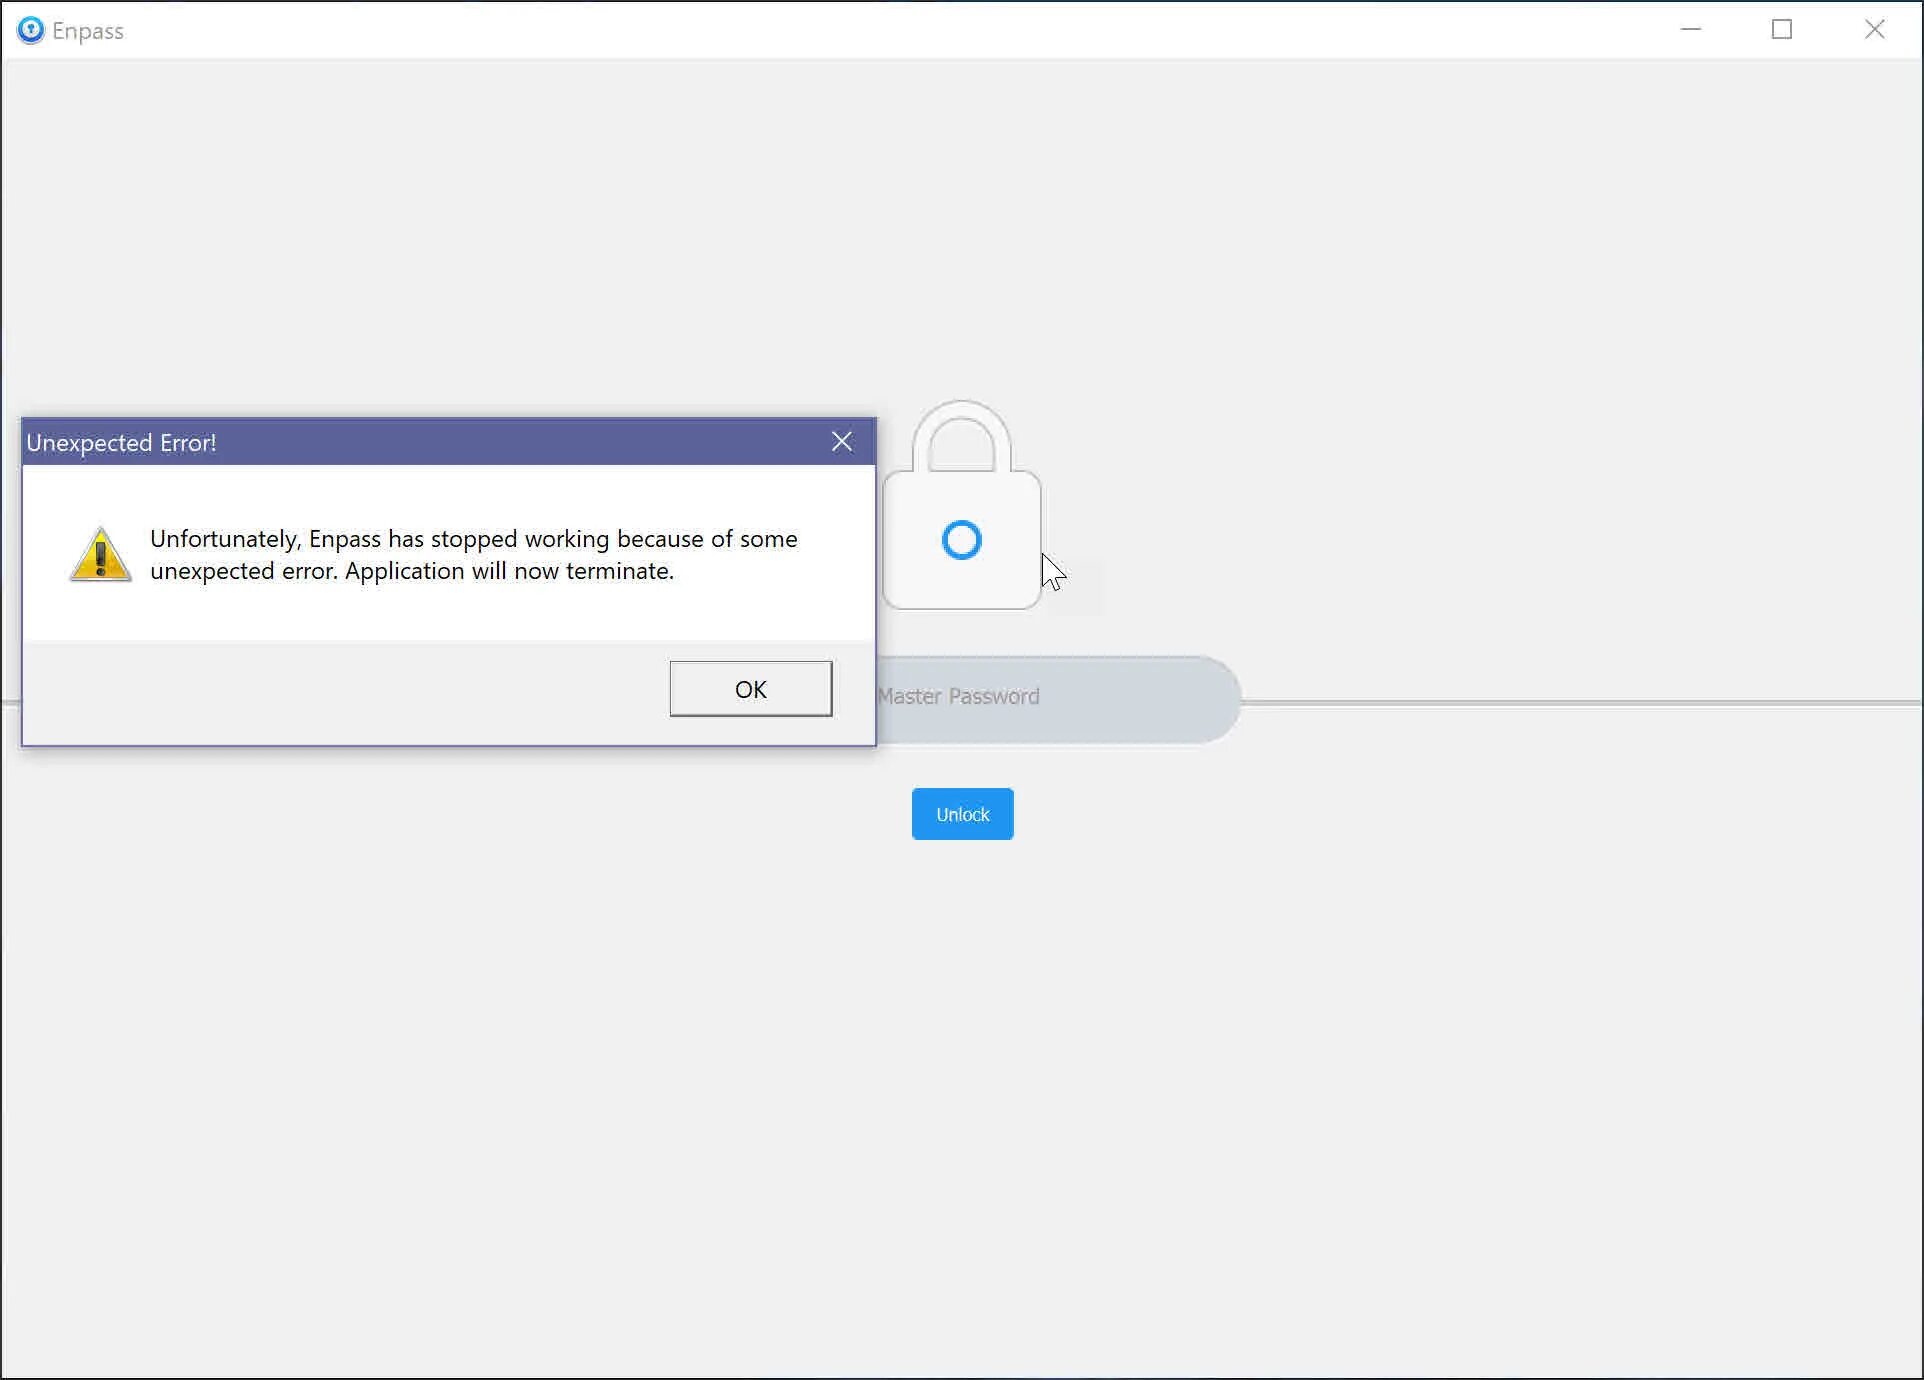1924x1380 pixels.
Task: Click the Enpass logo in title bar
Action: (x=31, y=30)
